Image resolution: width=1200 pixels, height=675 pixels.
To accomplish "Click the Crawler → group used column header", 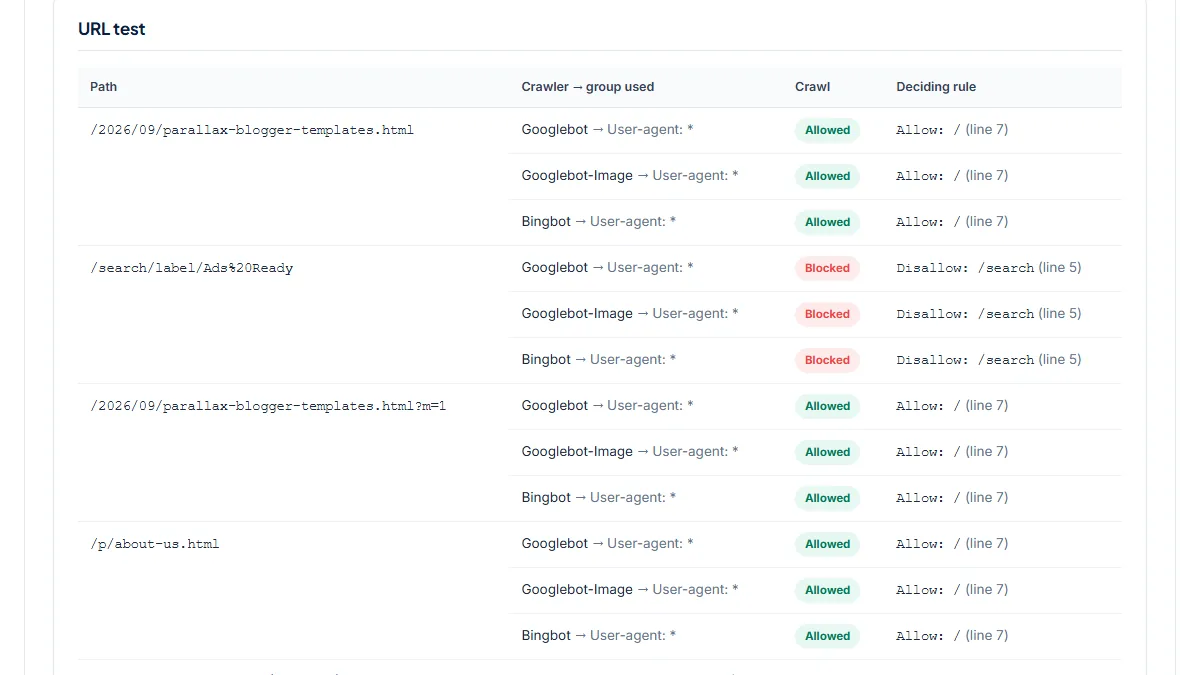I will click(588, 87).
